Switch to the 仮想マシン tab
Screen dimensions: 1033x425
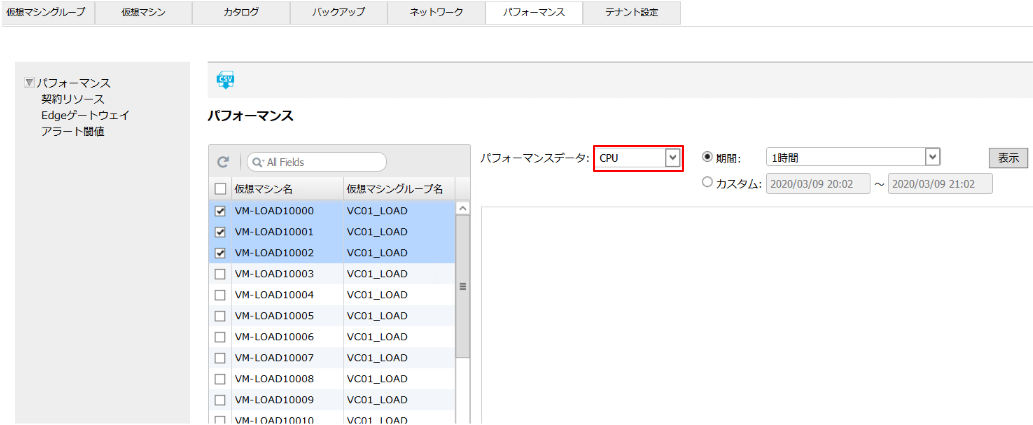143,13
